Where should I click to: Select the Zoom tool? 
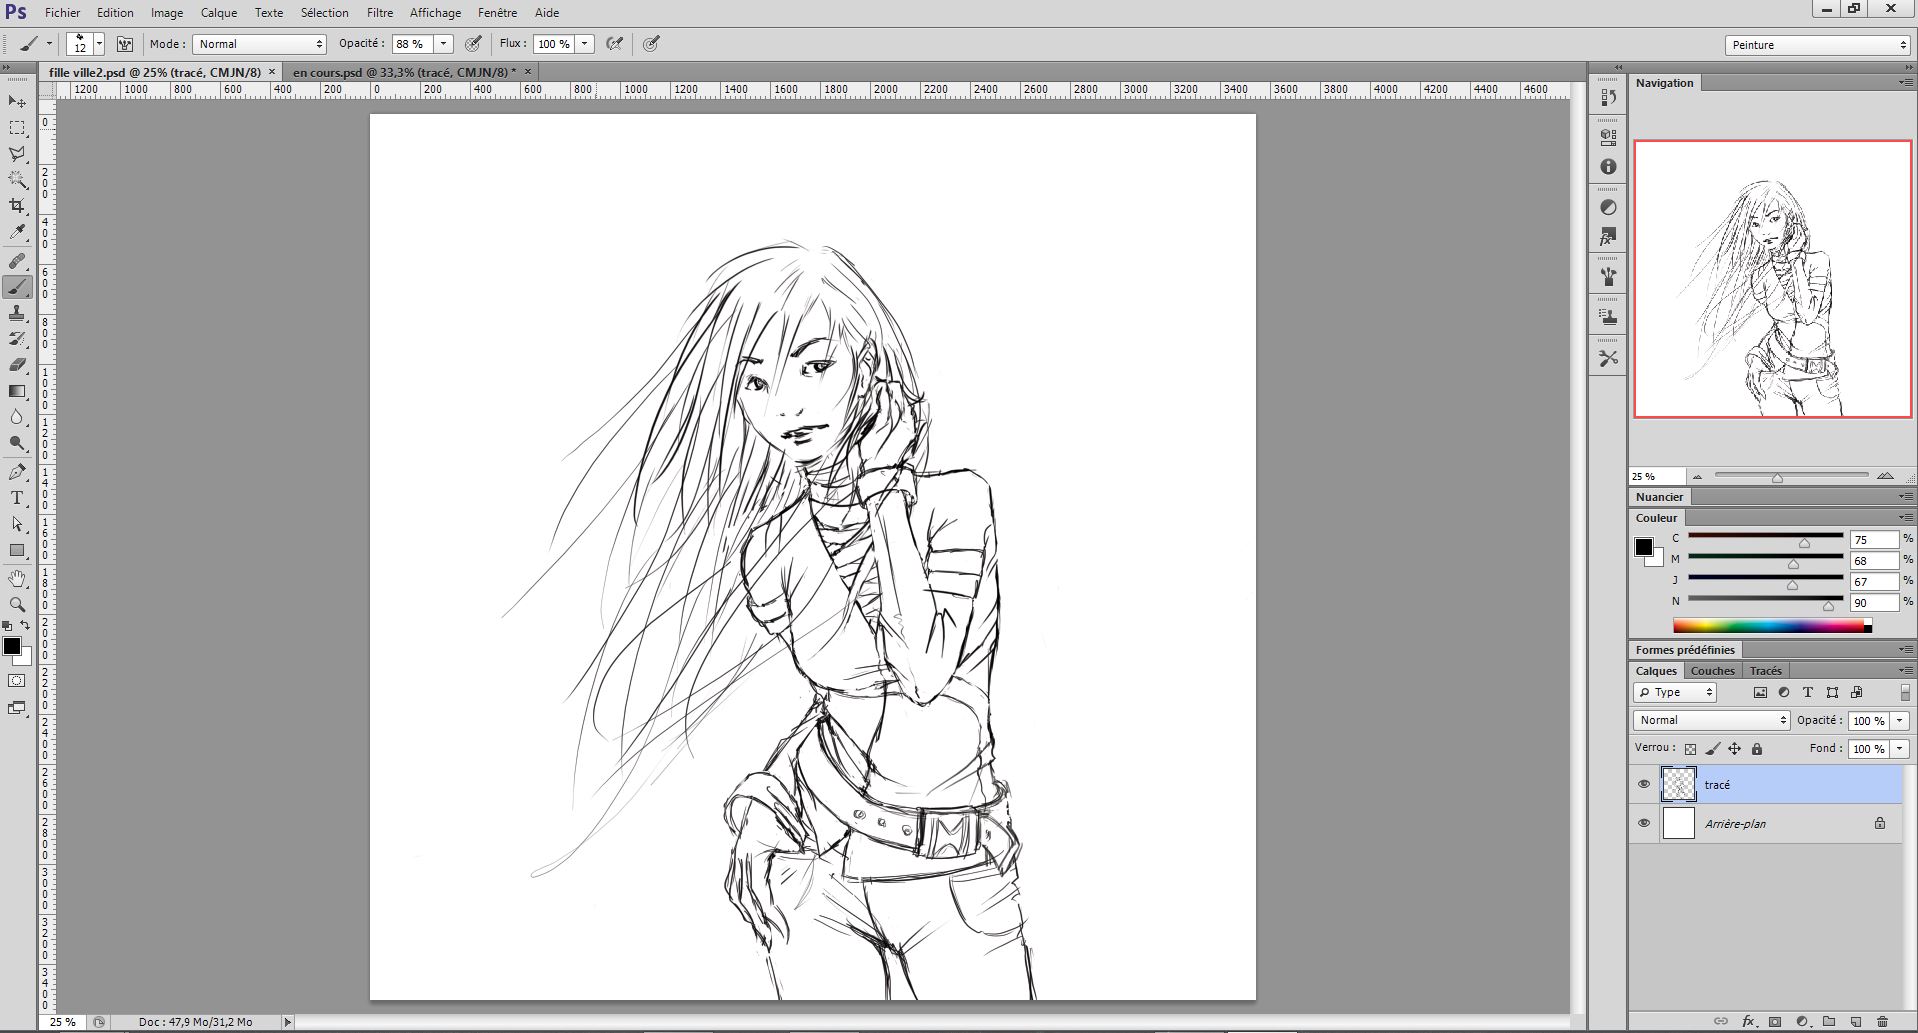click(x=17, y=604)
